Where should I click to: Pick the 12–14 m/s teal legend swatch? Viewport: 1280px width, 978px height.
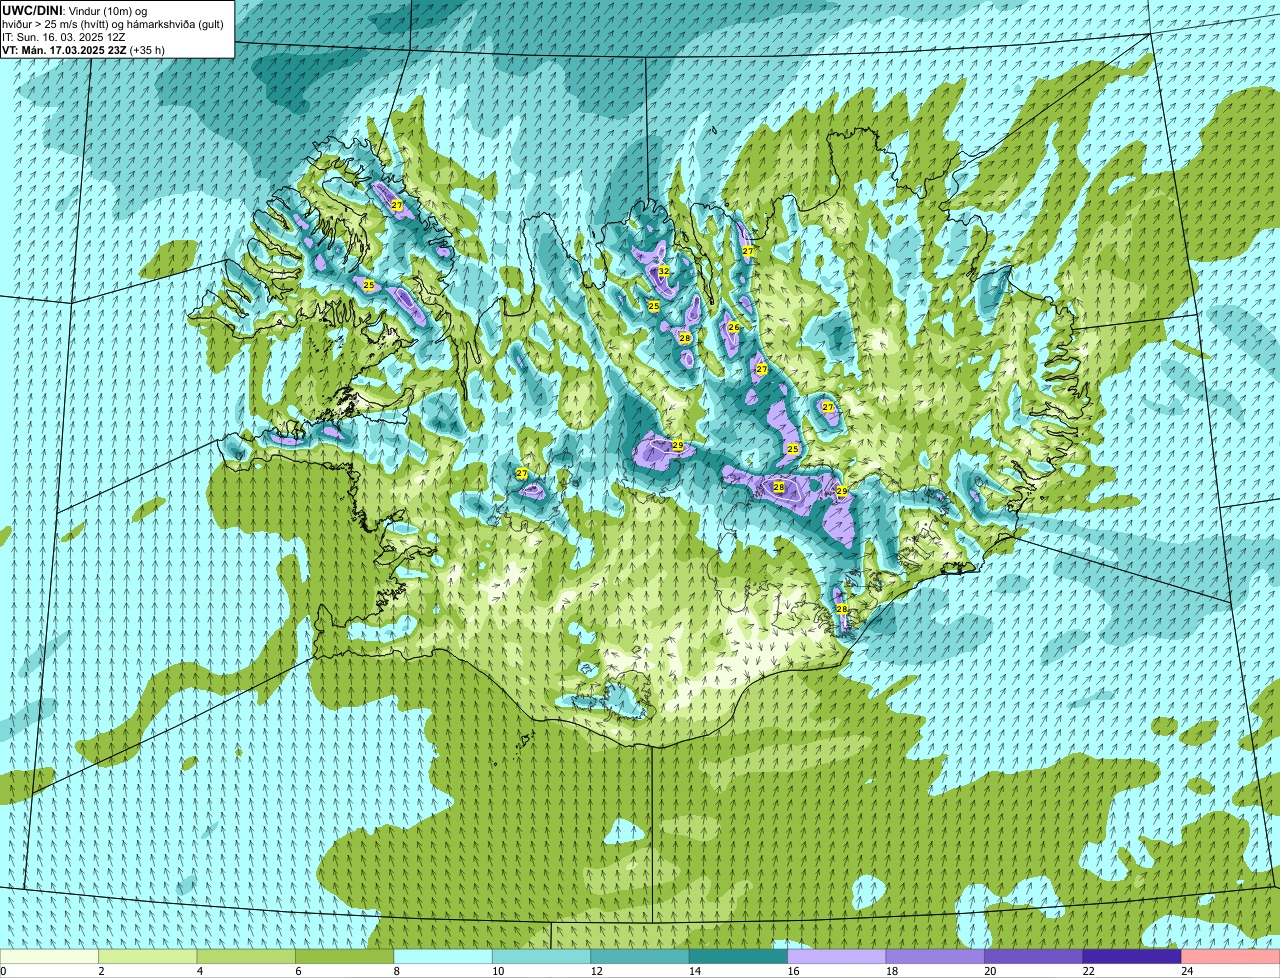[640, 956]
